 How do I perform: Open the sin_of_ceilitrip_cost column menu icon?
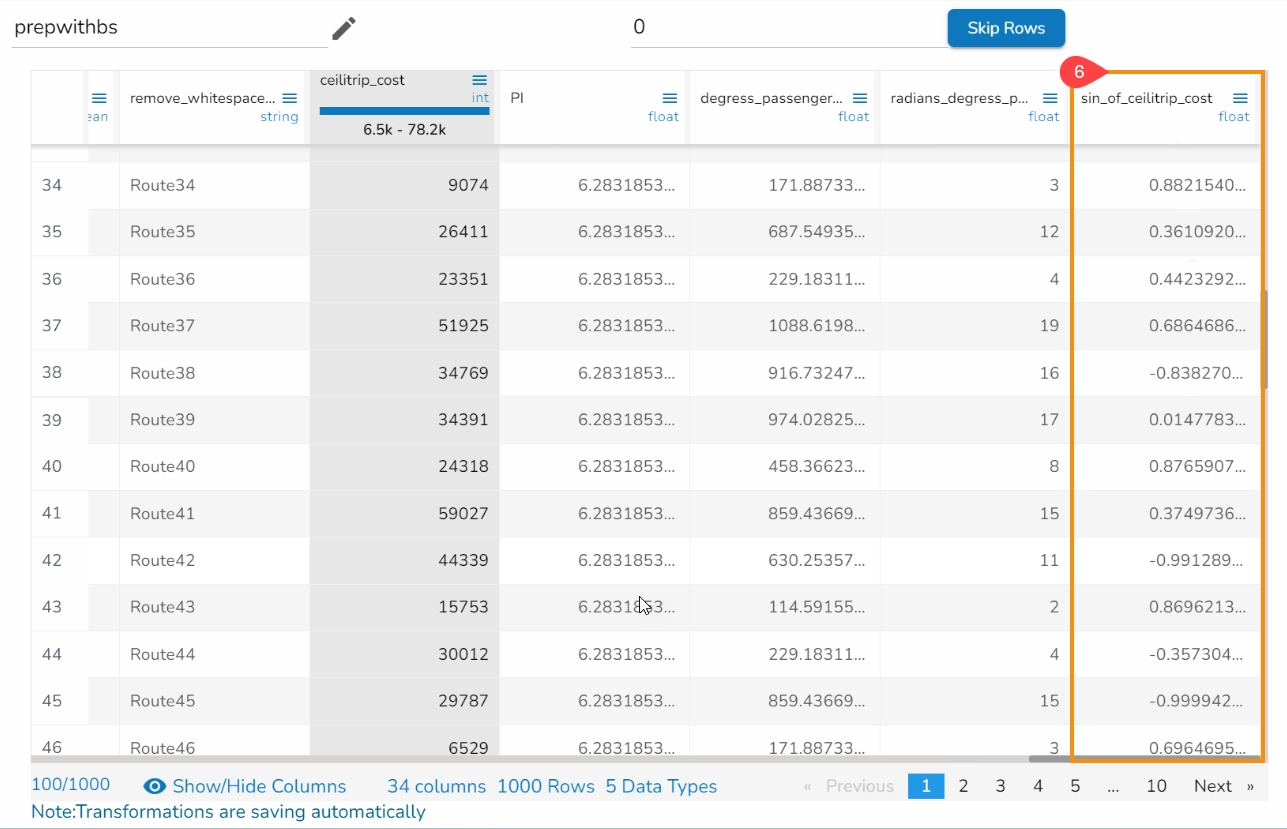(x=1240, y=98)
